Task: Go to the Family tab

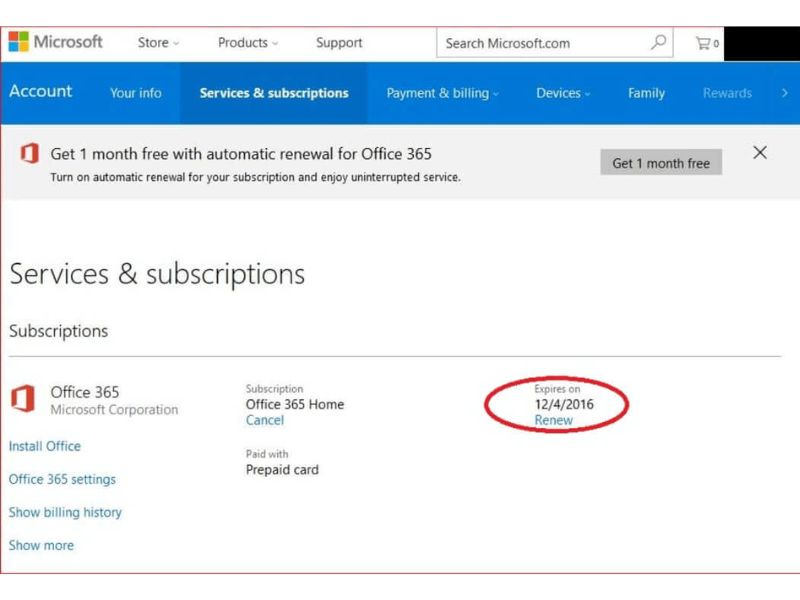Action: click(x=646, y=93)
